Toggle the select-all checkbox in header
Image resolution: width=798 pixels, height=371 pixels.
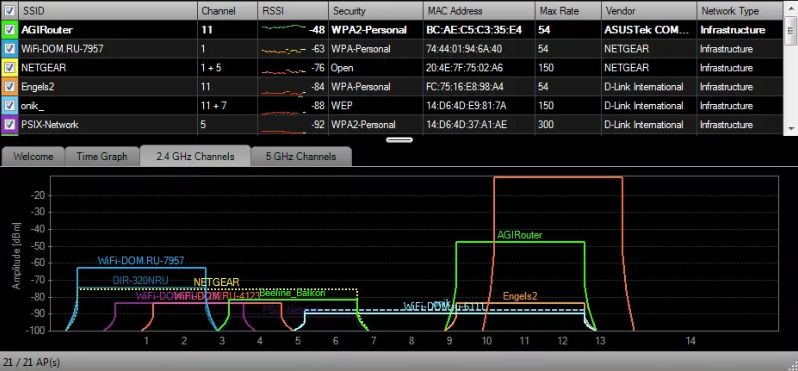[10, 10]
